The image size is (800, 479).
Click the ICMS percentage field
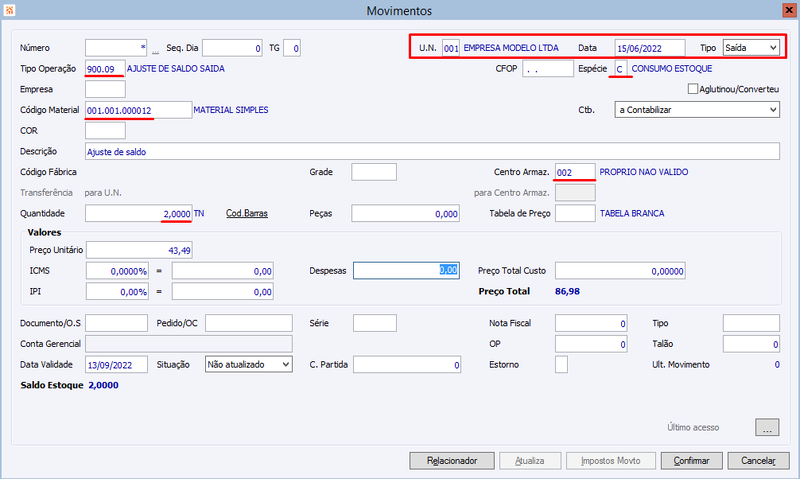117,271
